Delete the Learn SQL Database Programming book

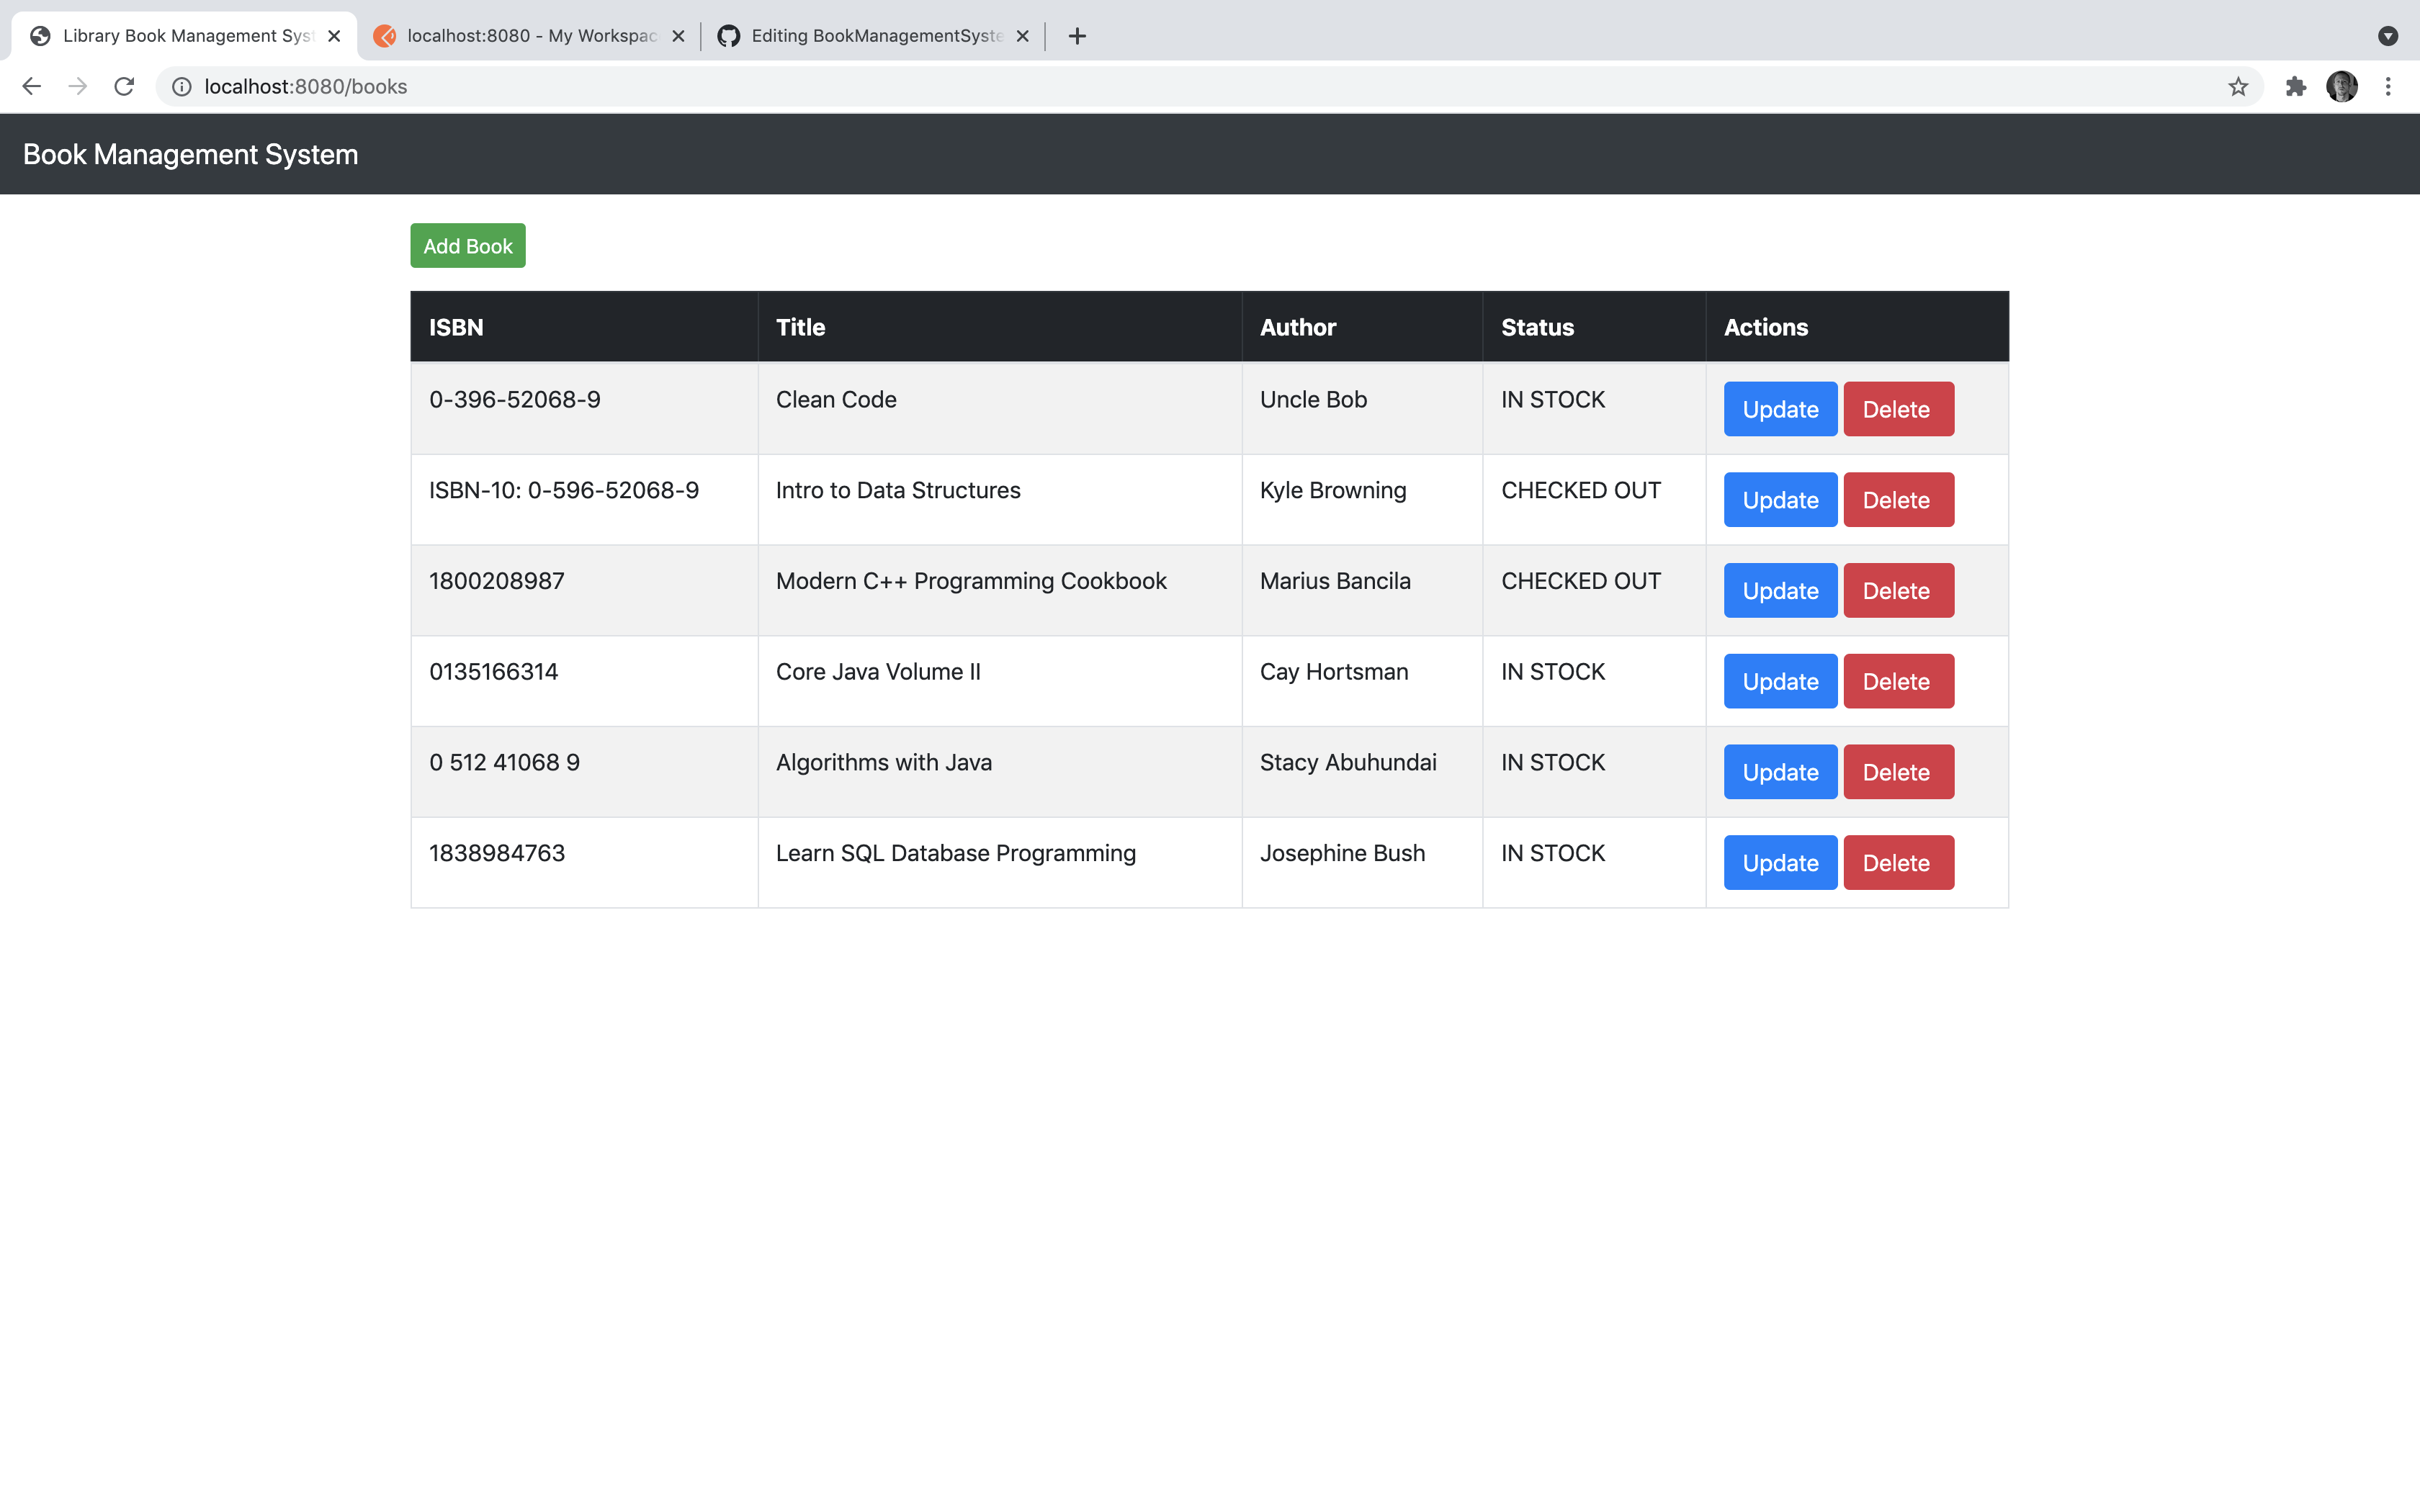(1897, 861)
